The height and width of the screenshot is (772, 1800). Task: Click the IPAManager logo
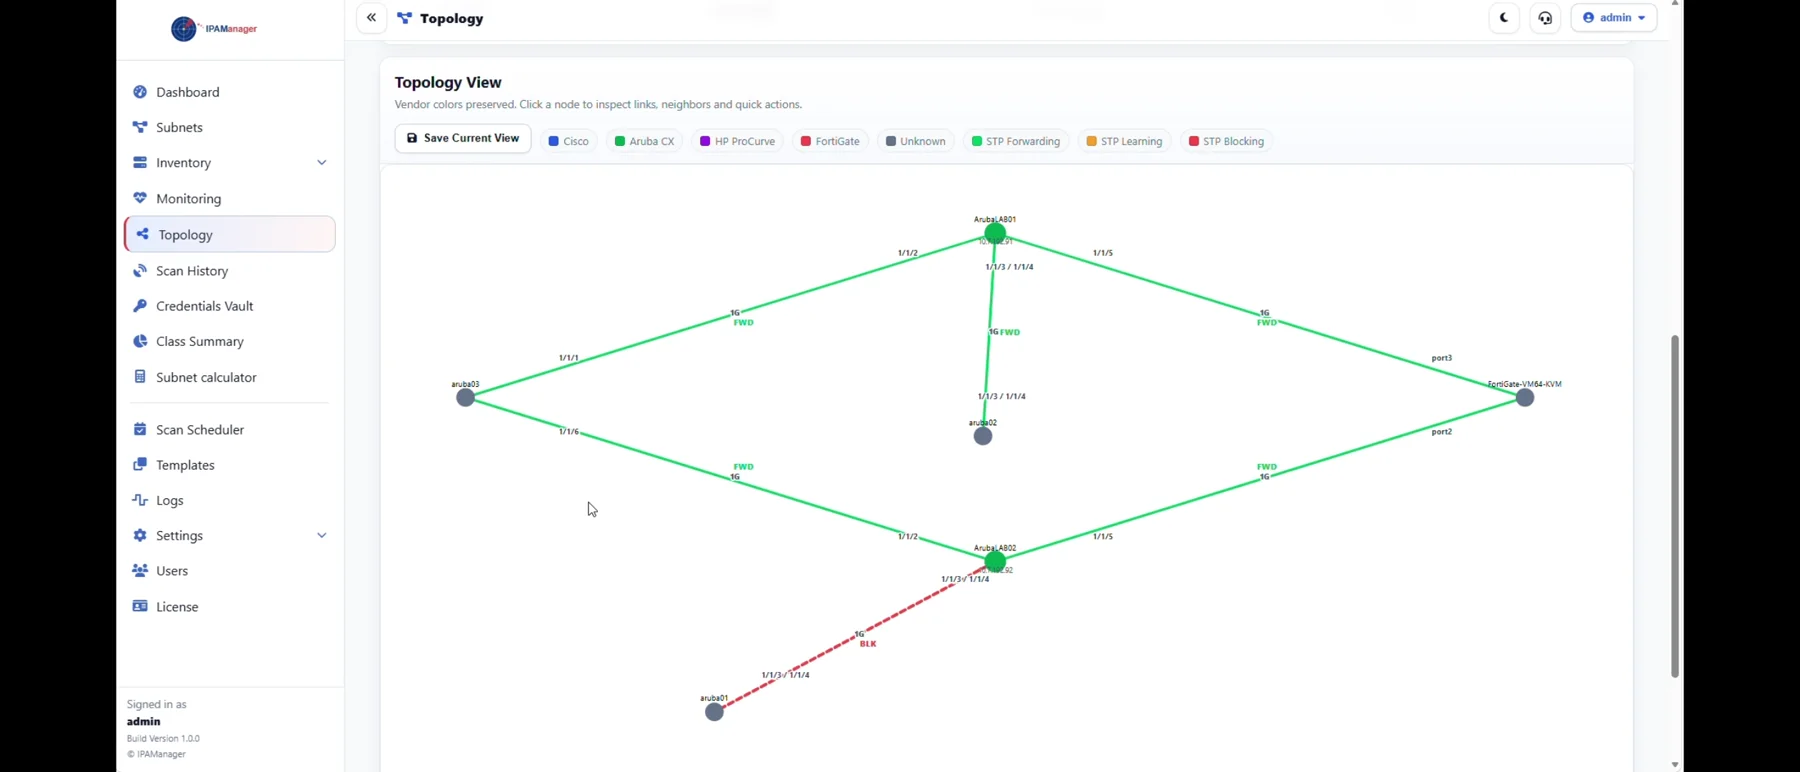214,29
